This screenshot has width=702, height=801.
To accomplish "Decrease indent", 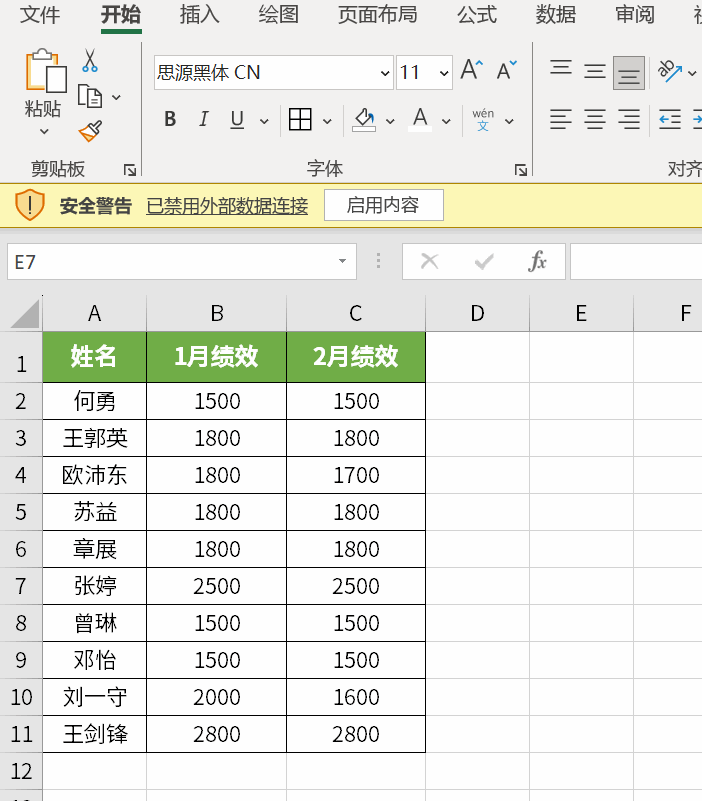I will click(x=670, y=119).
